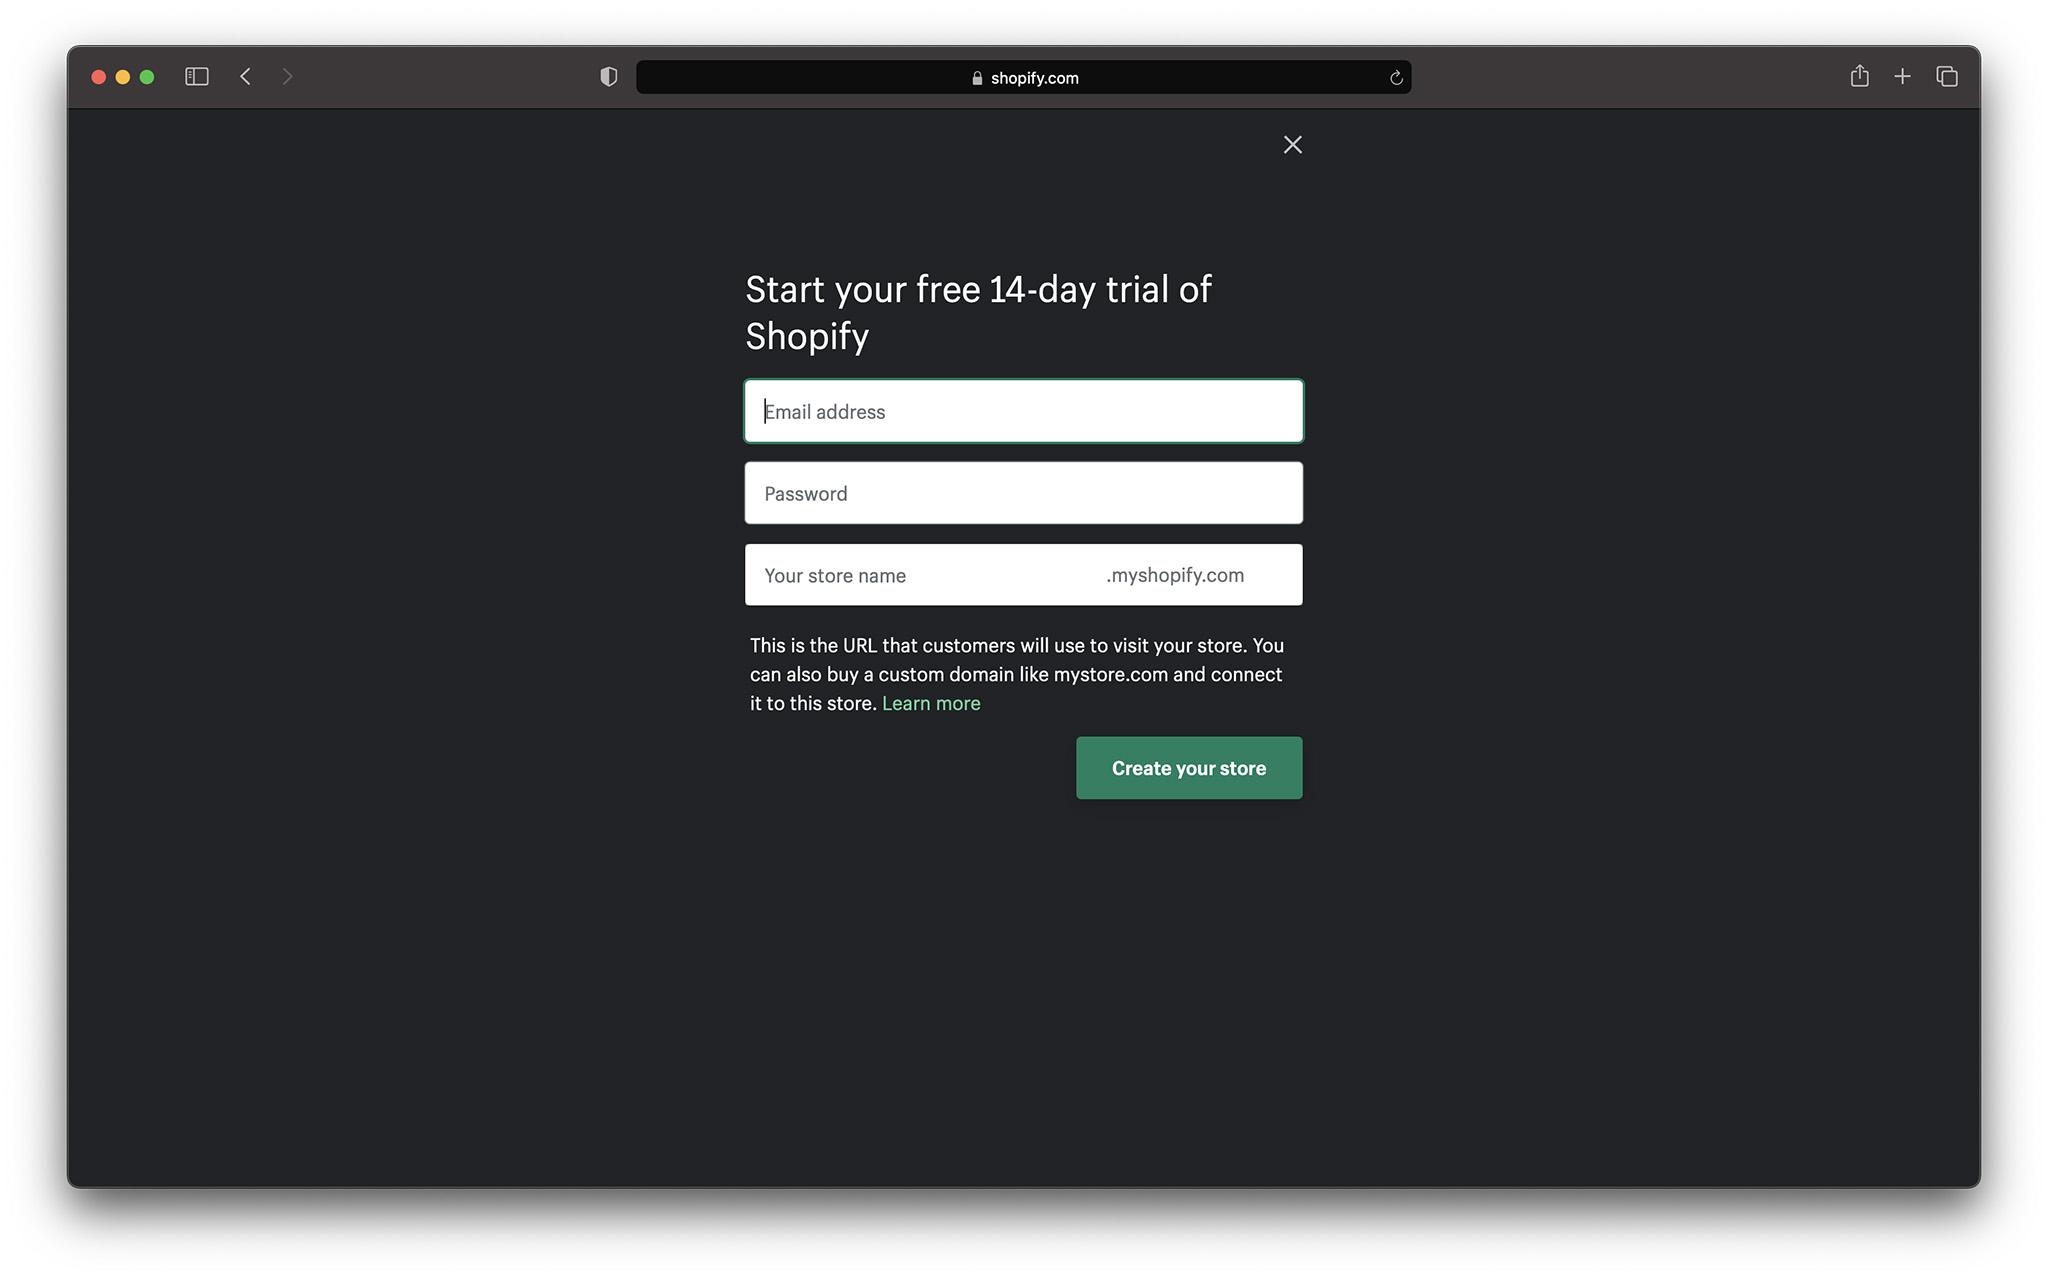Click the yellow minimize traffic light

click(x=122, y=76)
